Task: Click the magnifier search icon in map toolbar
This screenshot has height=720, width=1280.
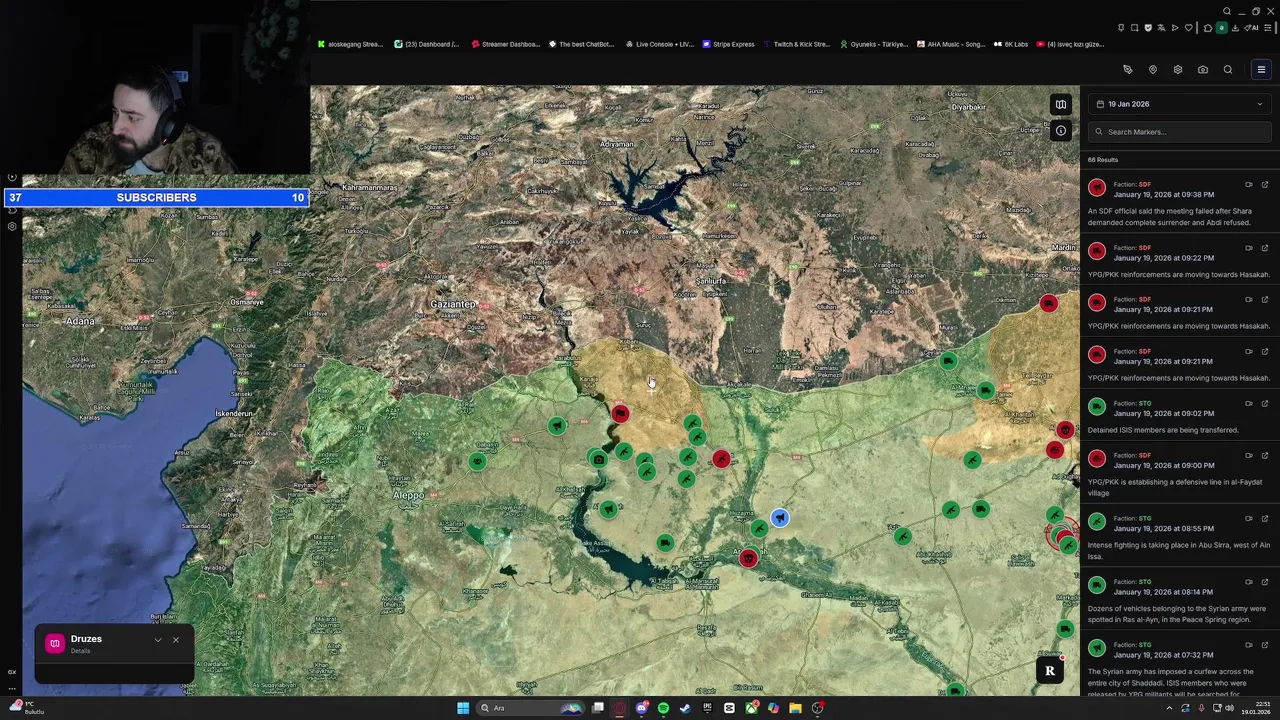Action: (1227, 70)
